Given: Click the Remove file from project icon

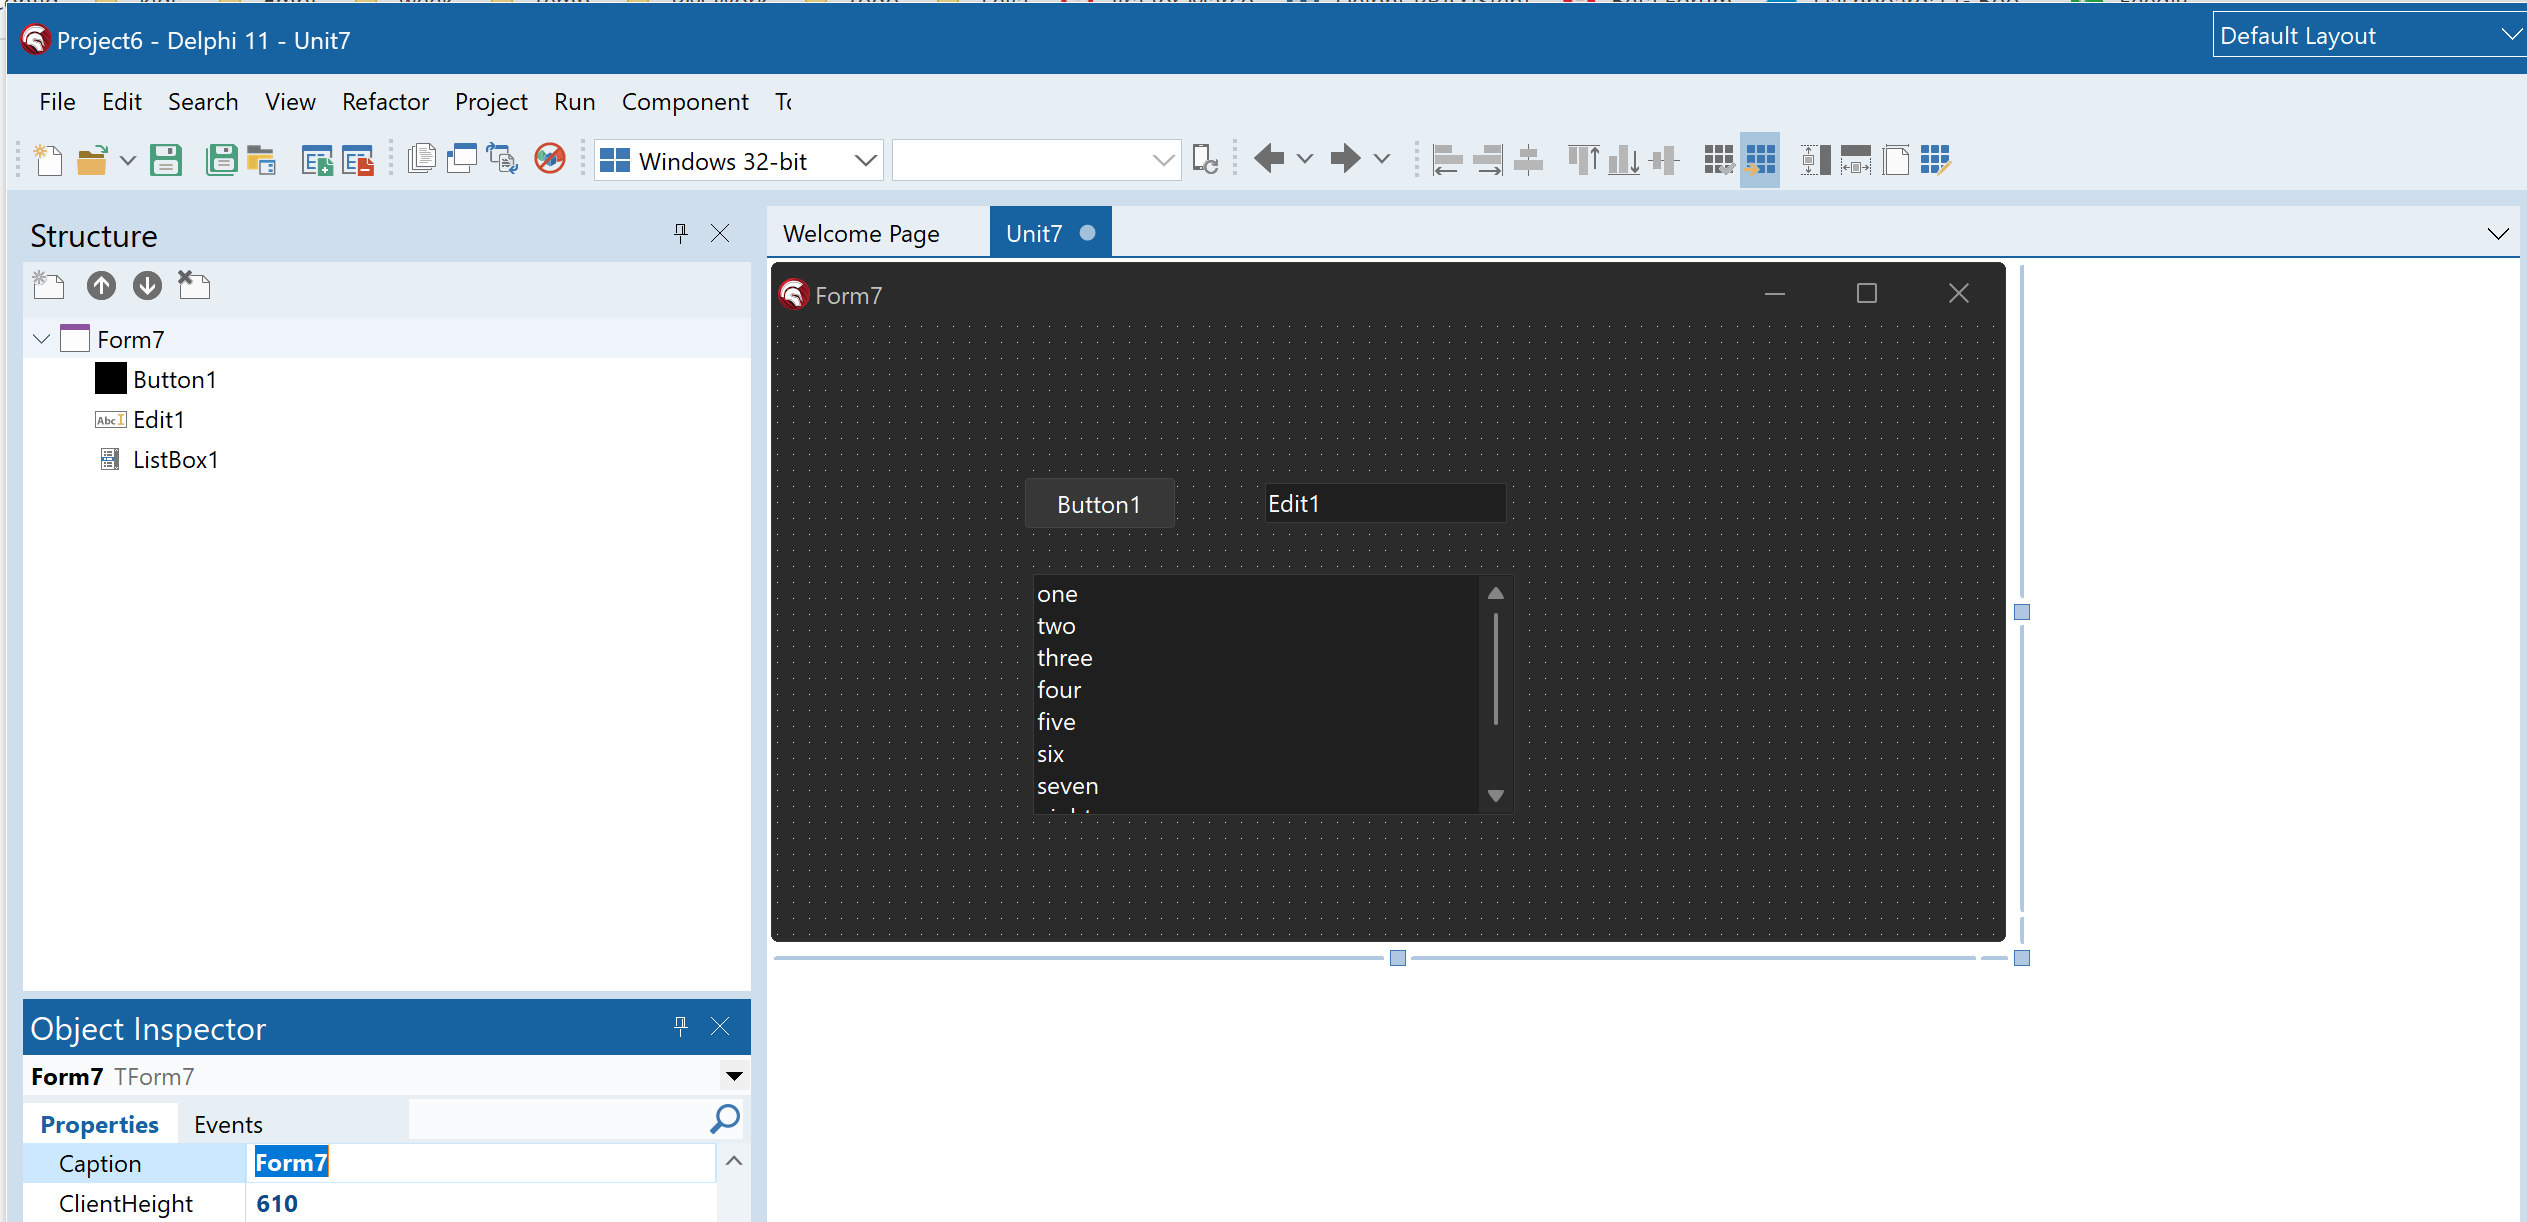Looking at the screenshot, I should (359, 159).
